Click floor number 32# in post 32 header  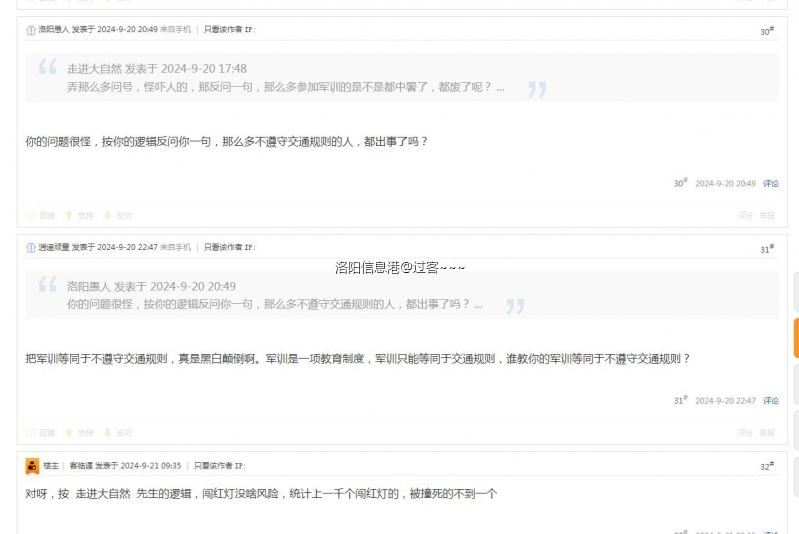point(767,466)
